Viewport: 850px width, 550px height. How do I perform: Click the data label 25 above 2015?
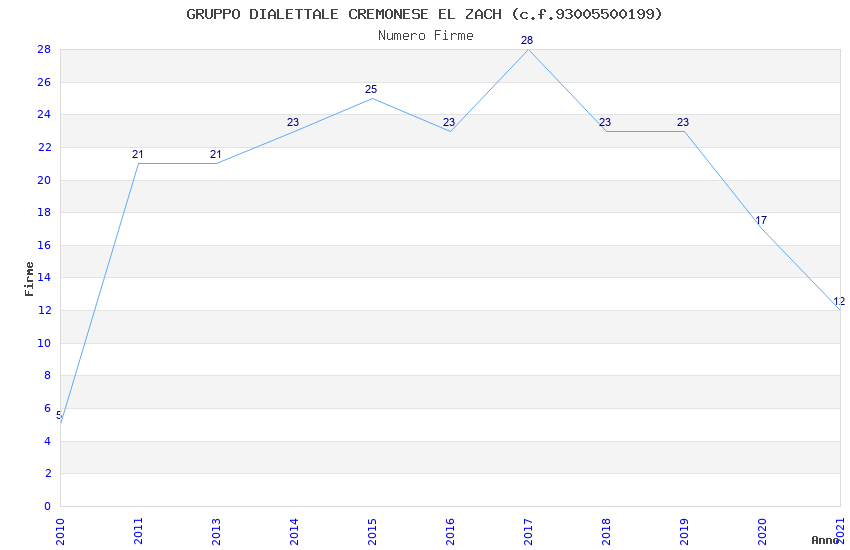pyautogui.click(x=371, y=89)
